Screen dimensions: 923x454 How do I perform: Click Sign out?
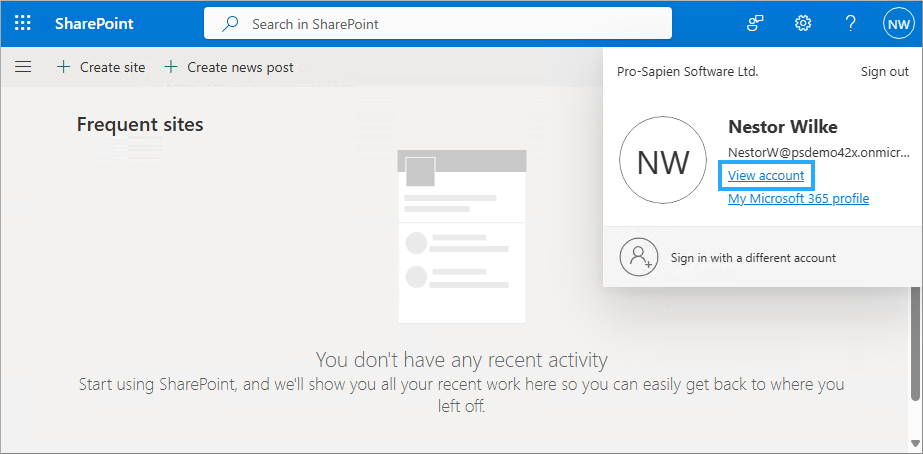885,72
